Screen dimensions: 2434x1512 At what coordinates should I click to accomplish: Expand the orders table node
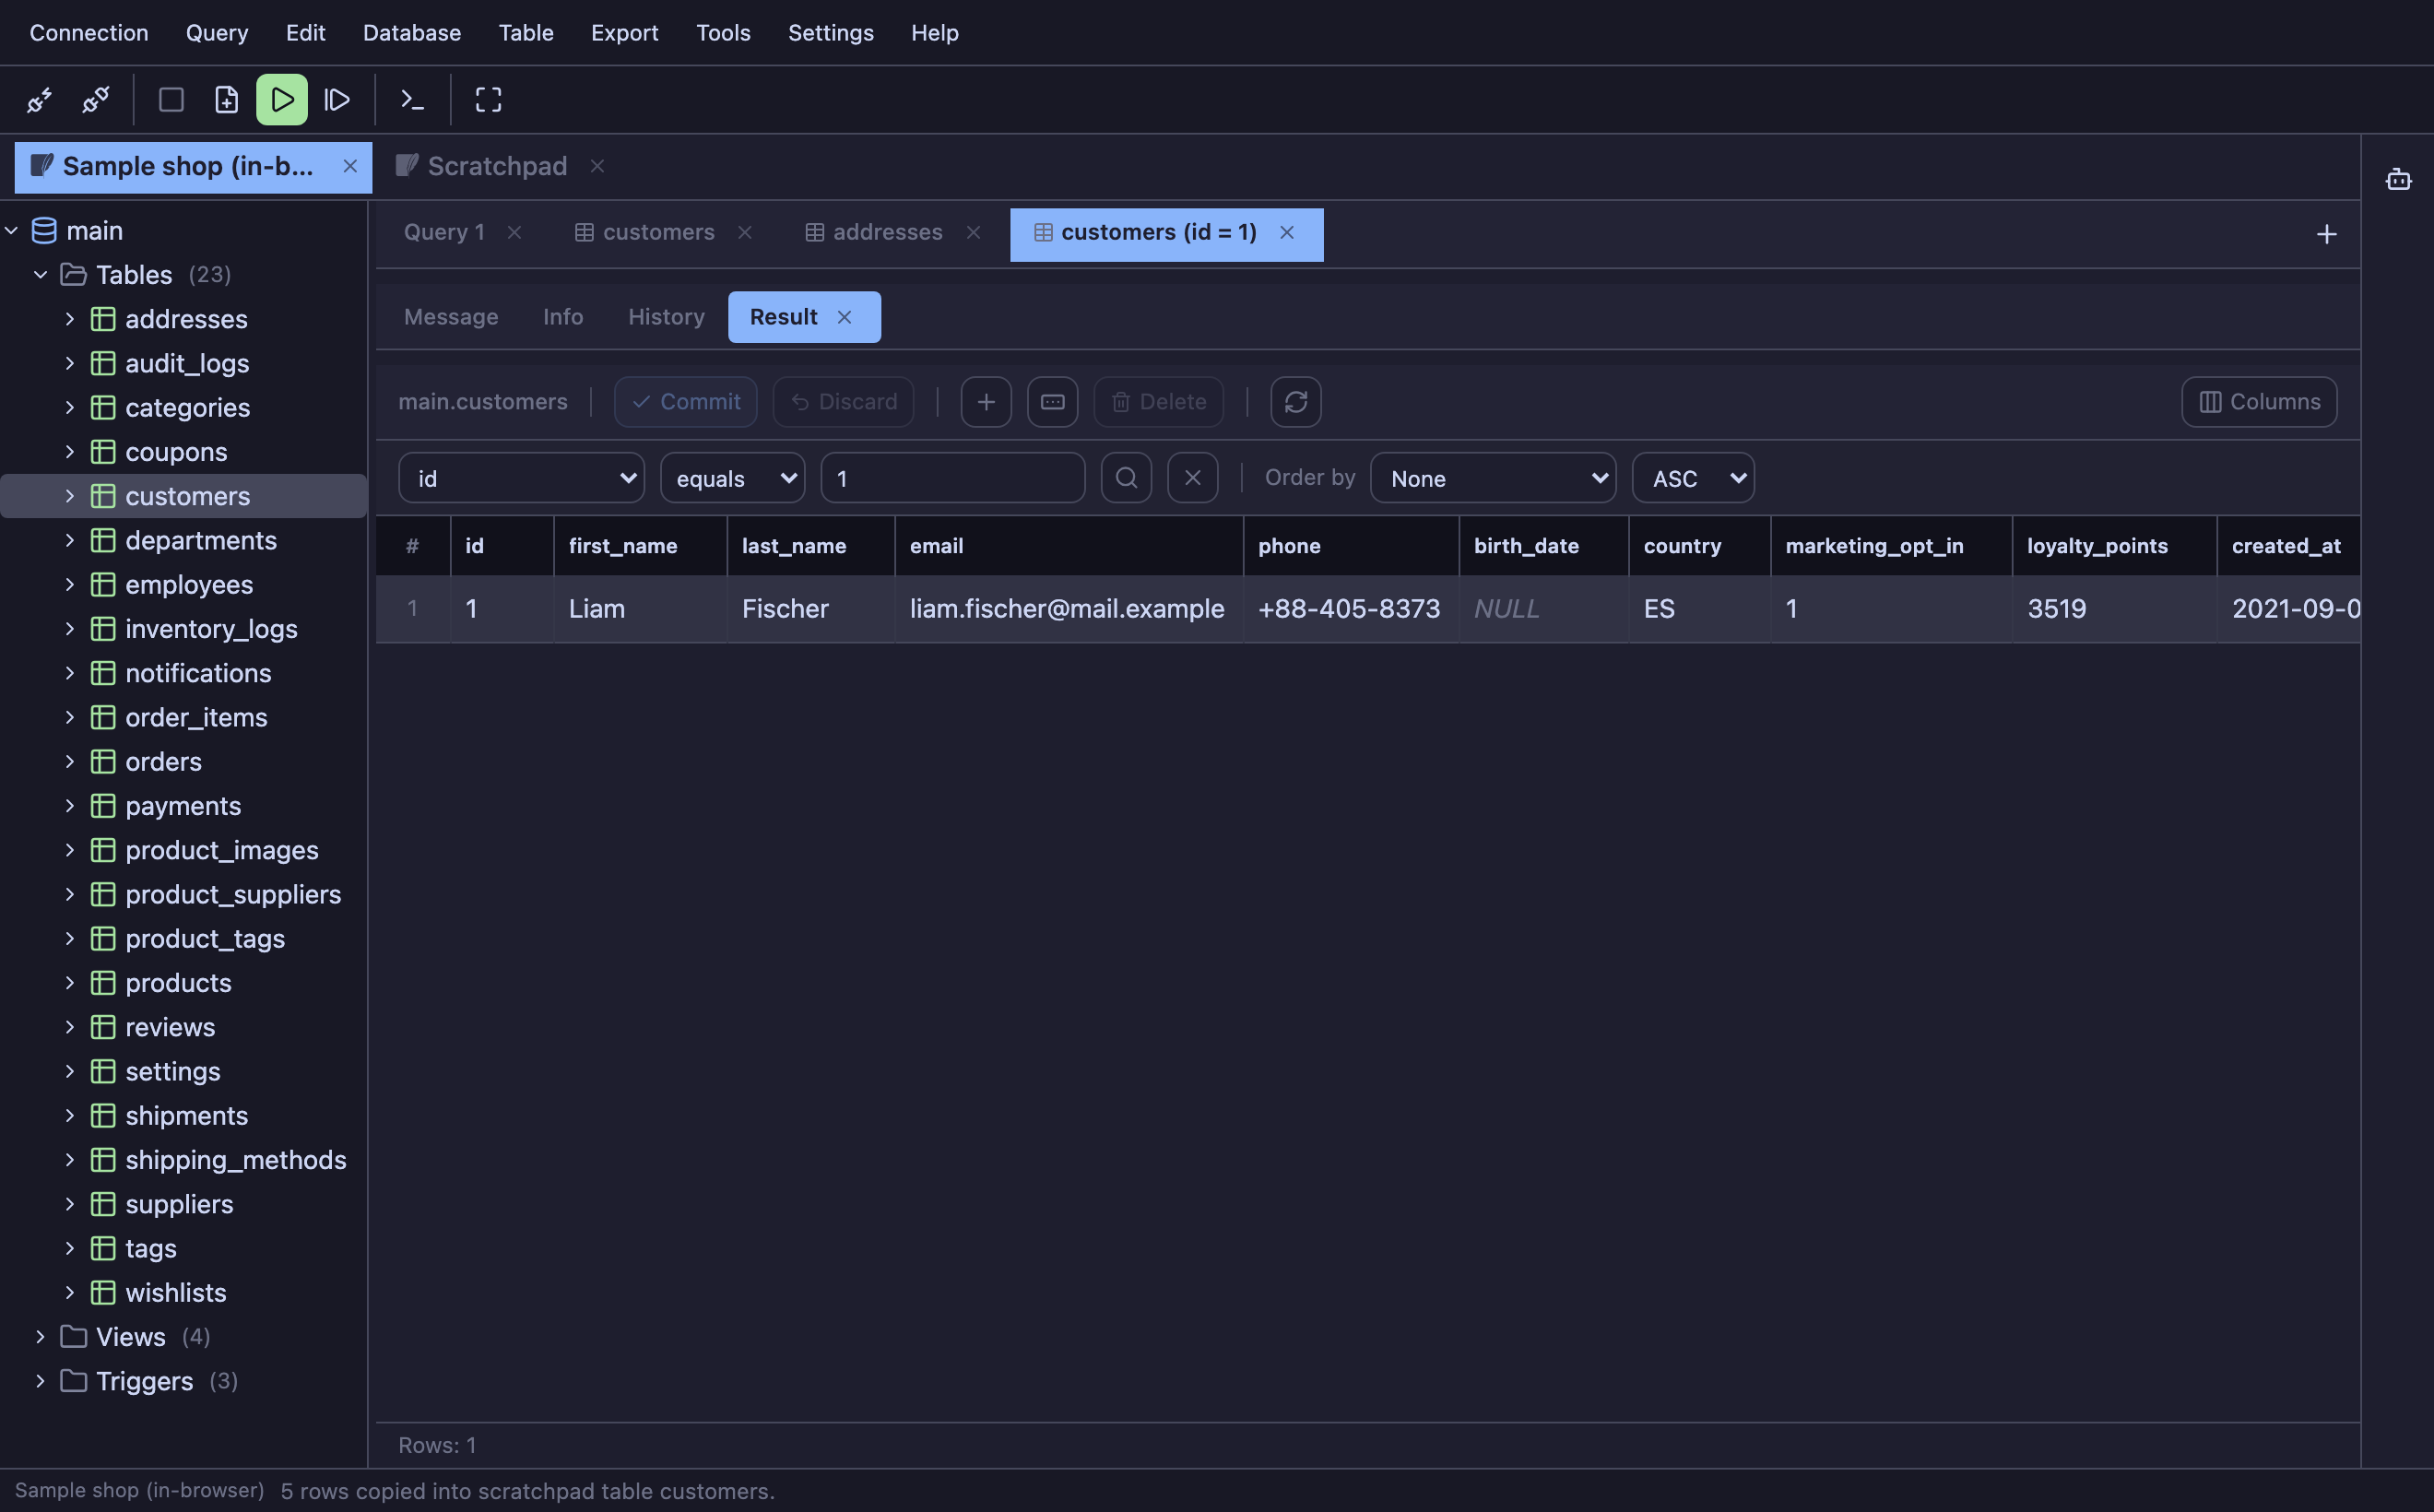pyautogui.click(x=70, y=762)
